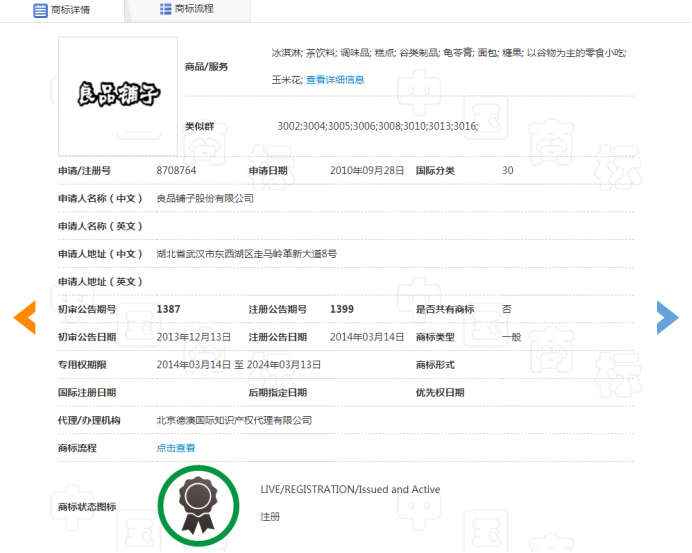Click applicant name 良品铺子股份有限公司

pos(205,198)
